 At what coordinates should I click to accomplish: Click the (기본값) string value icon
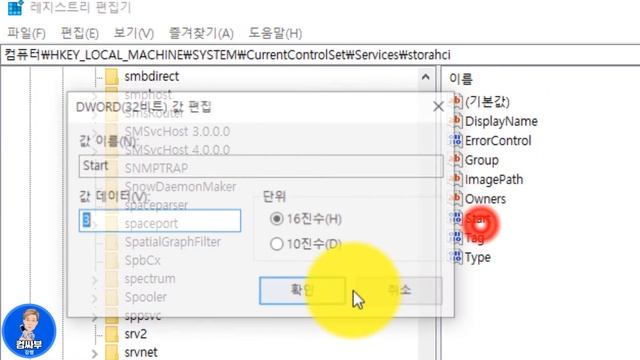(x=456, y=101)
